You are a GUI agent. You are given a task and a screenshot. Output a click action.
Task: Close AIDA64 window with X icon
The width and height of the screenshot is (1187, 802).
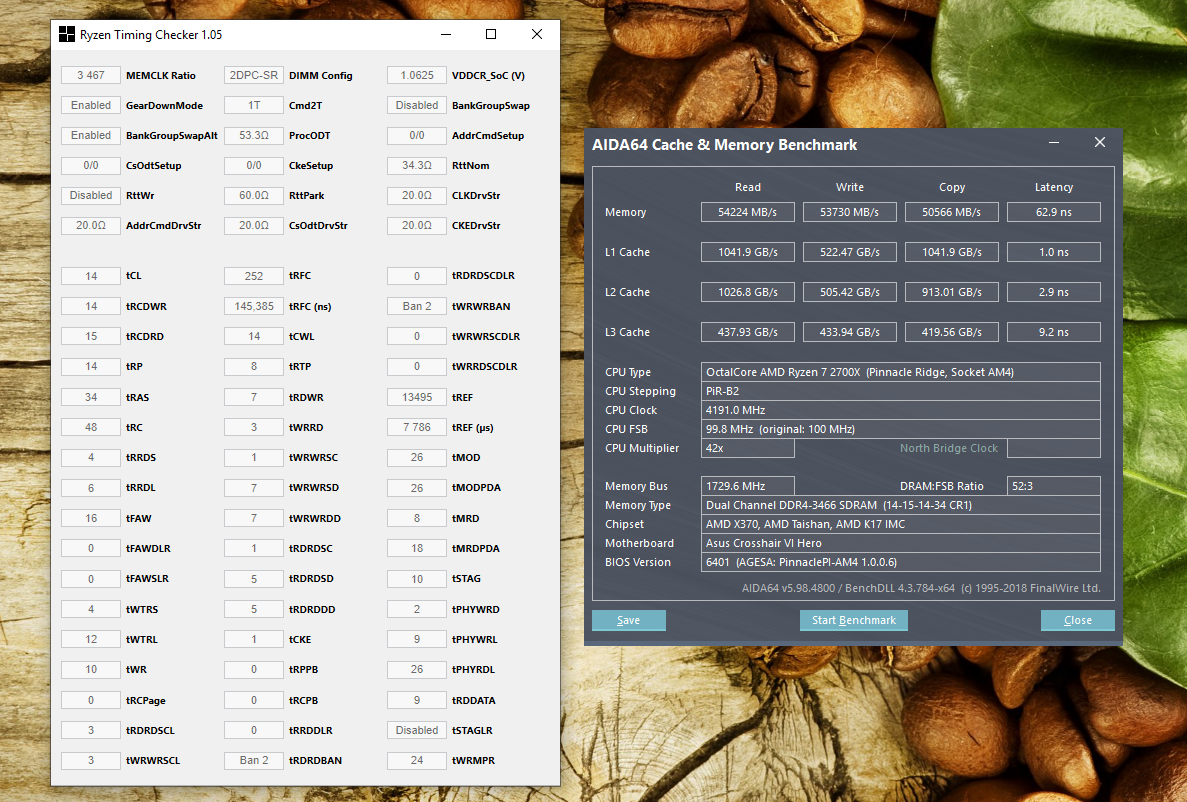click(1100, 142)
